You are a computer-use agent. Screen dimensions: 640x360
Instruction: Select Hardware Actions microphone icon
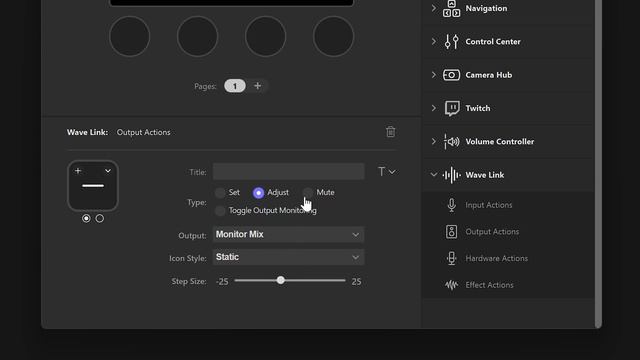[x=451, y=258]
